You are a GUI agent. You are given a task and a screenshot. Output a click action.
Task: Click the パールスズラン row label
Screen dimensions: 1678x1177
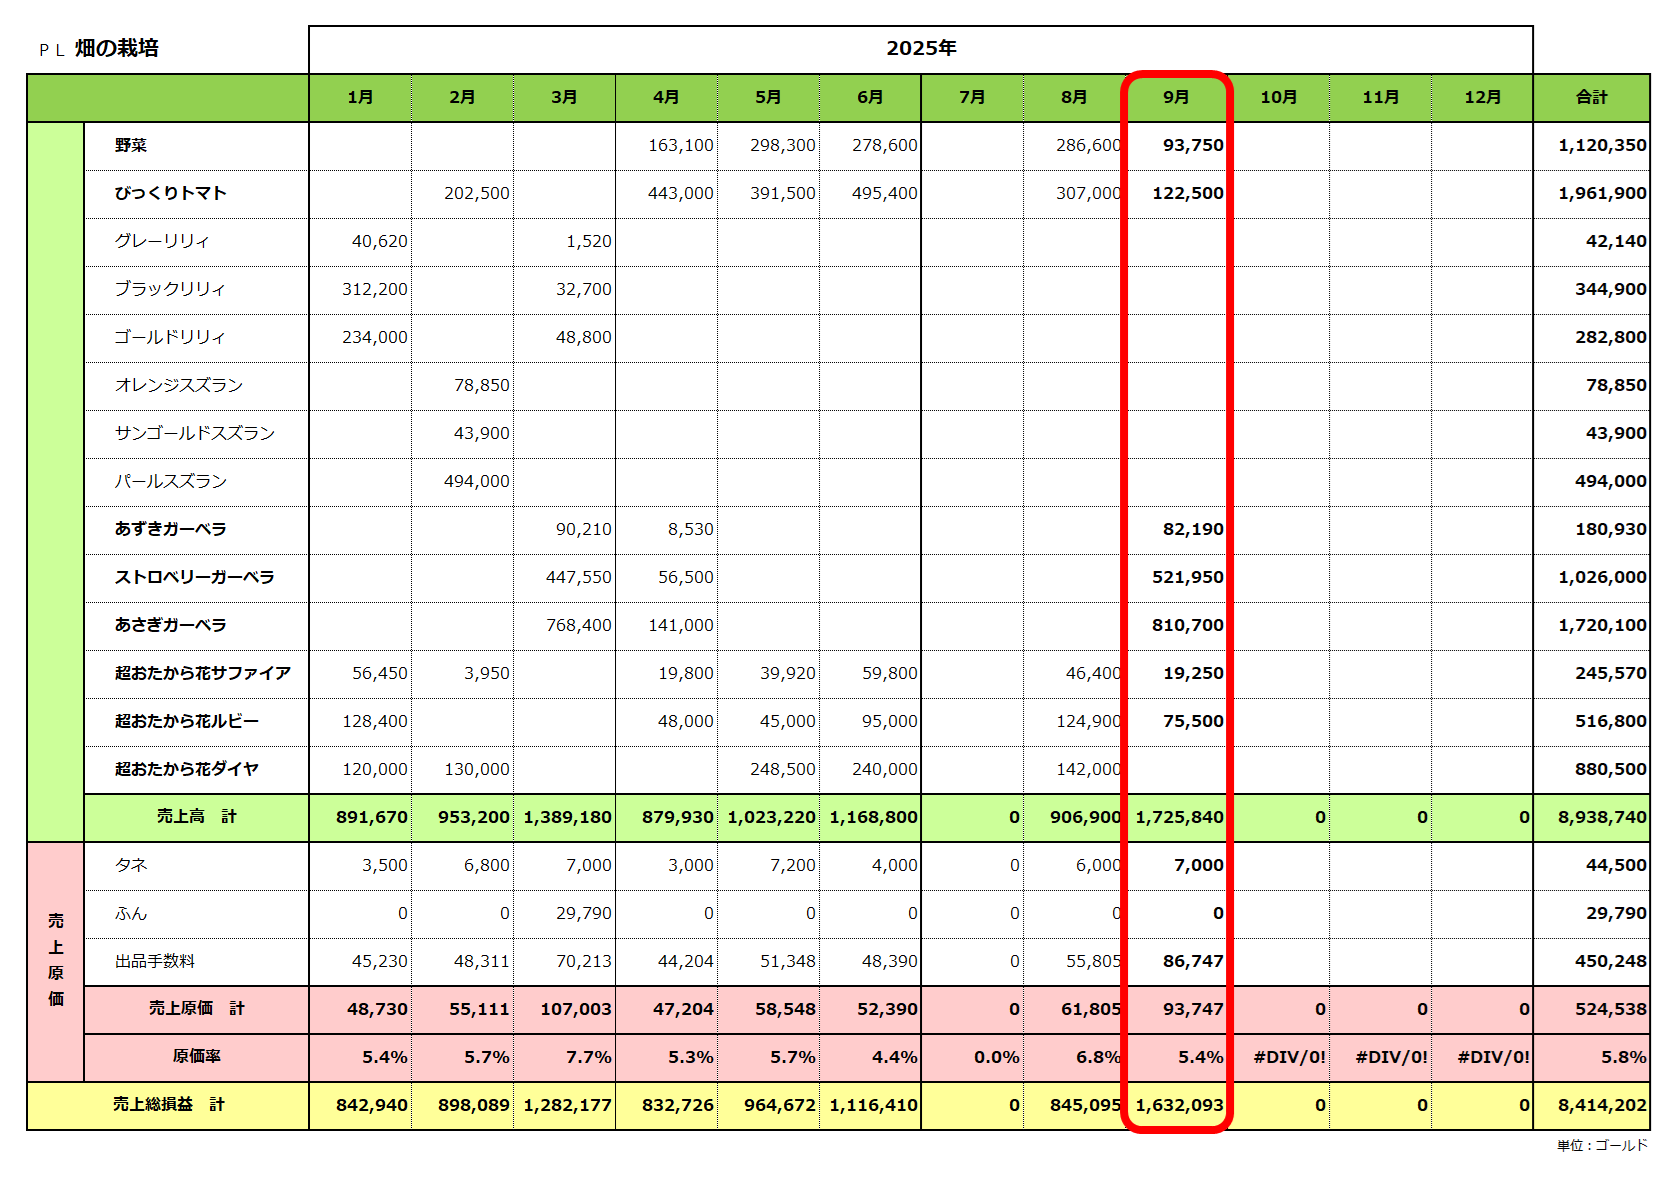[x=170, y=481]
